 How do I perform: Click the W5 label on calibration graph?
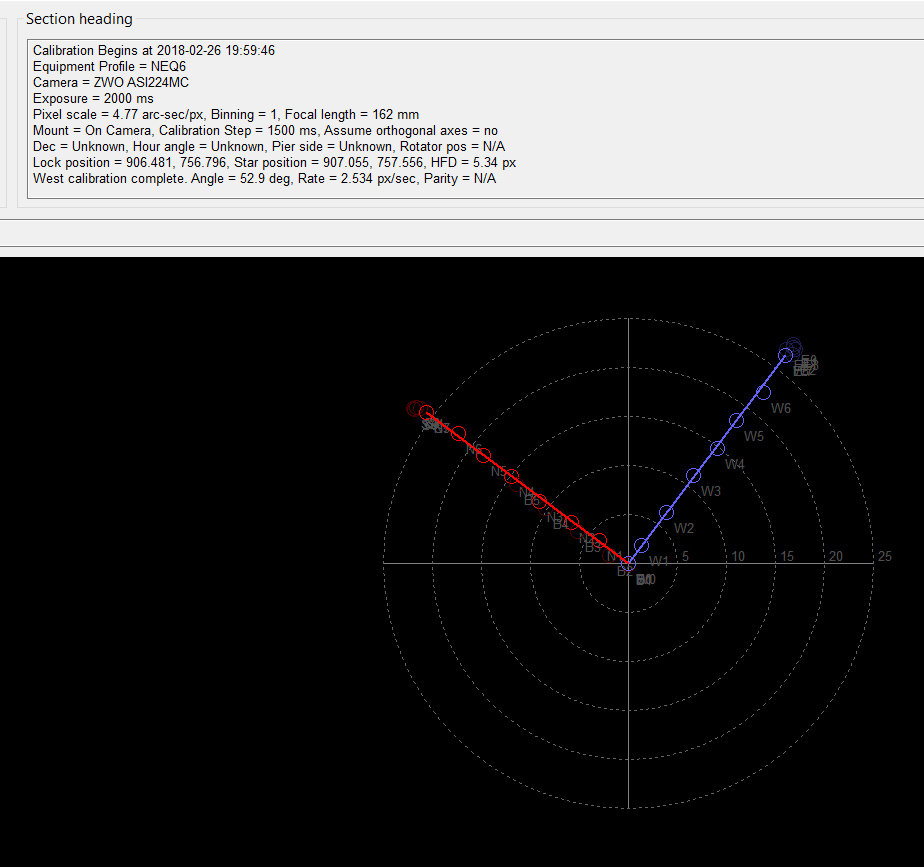tap(754, 436)
